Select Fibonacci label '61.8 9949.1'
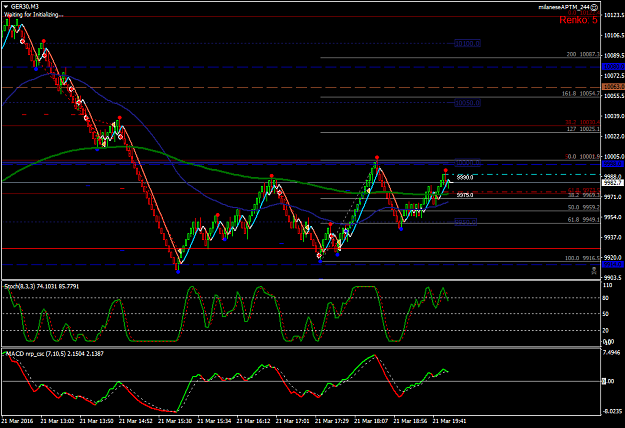The width and height of the screenshot is (625, 428). click(x=584, y=220)
